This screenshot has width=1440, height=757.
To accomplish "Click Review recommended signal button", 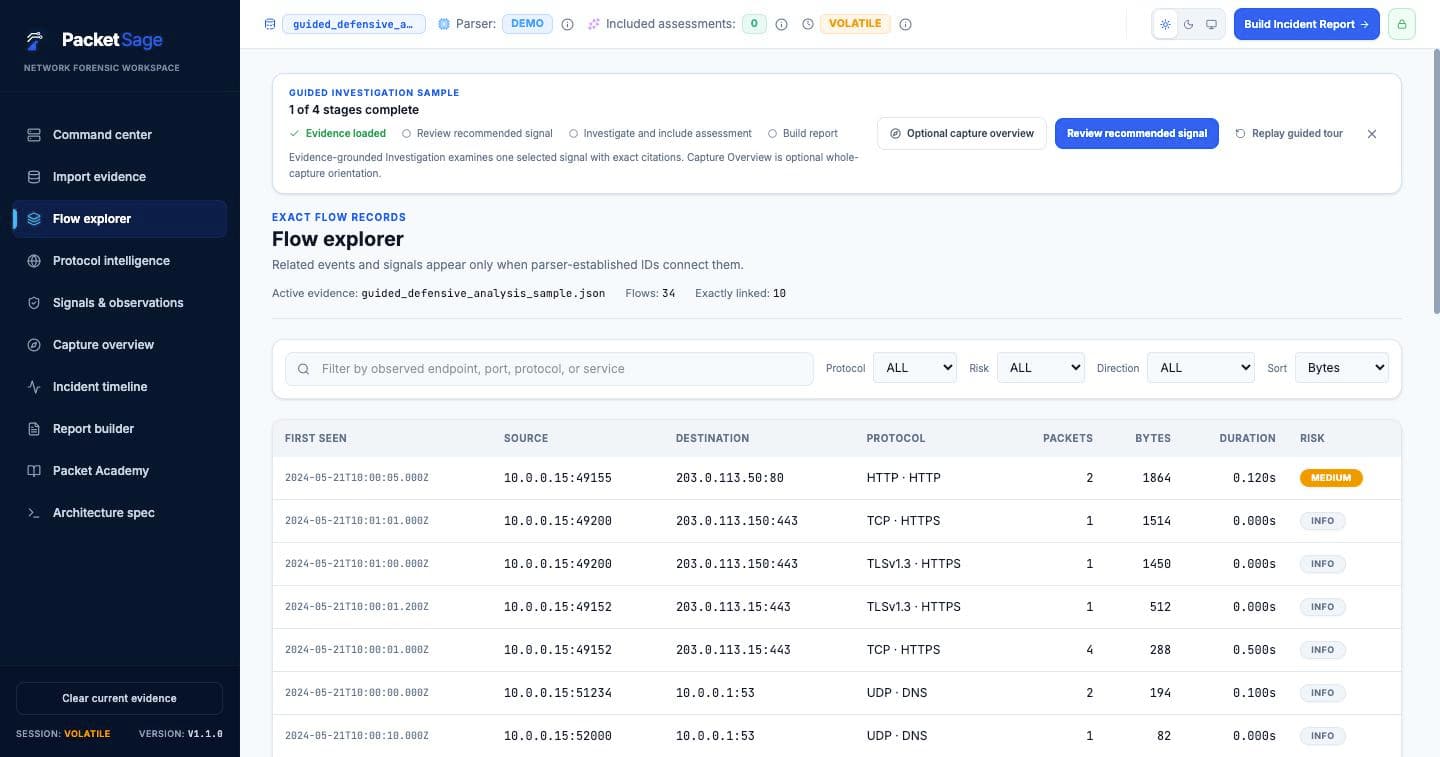I will [x=1137, y=133].
